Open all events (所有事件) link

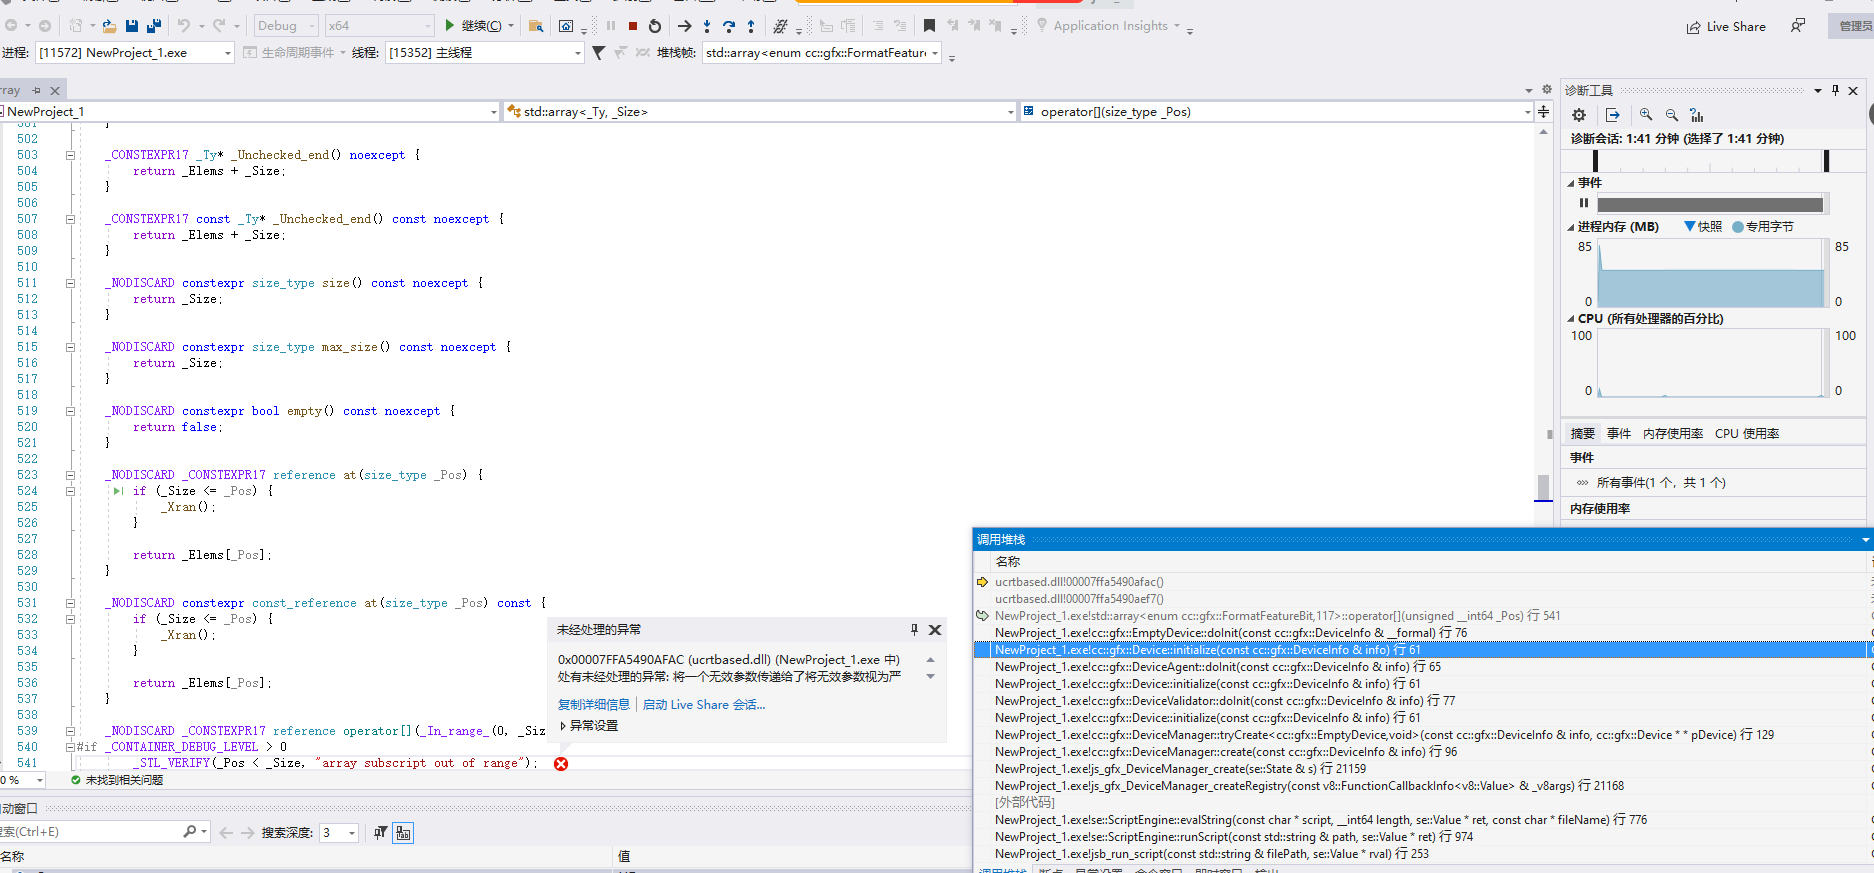(1661, 483)
